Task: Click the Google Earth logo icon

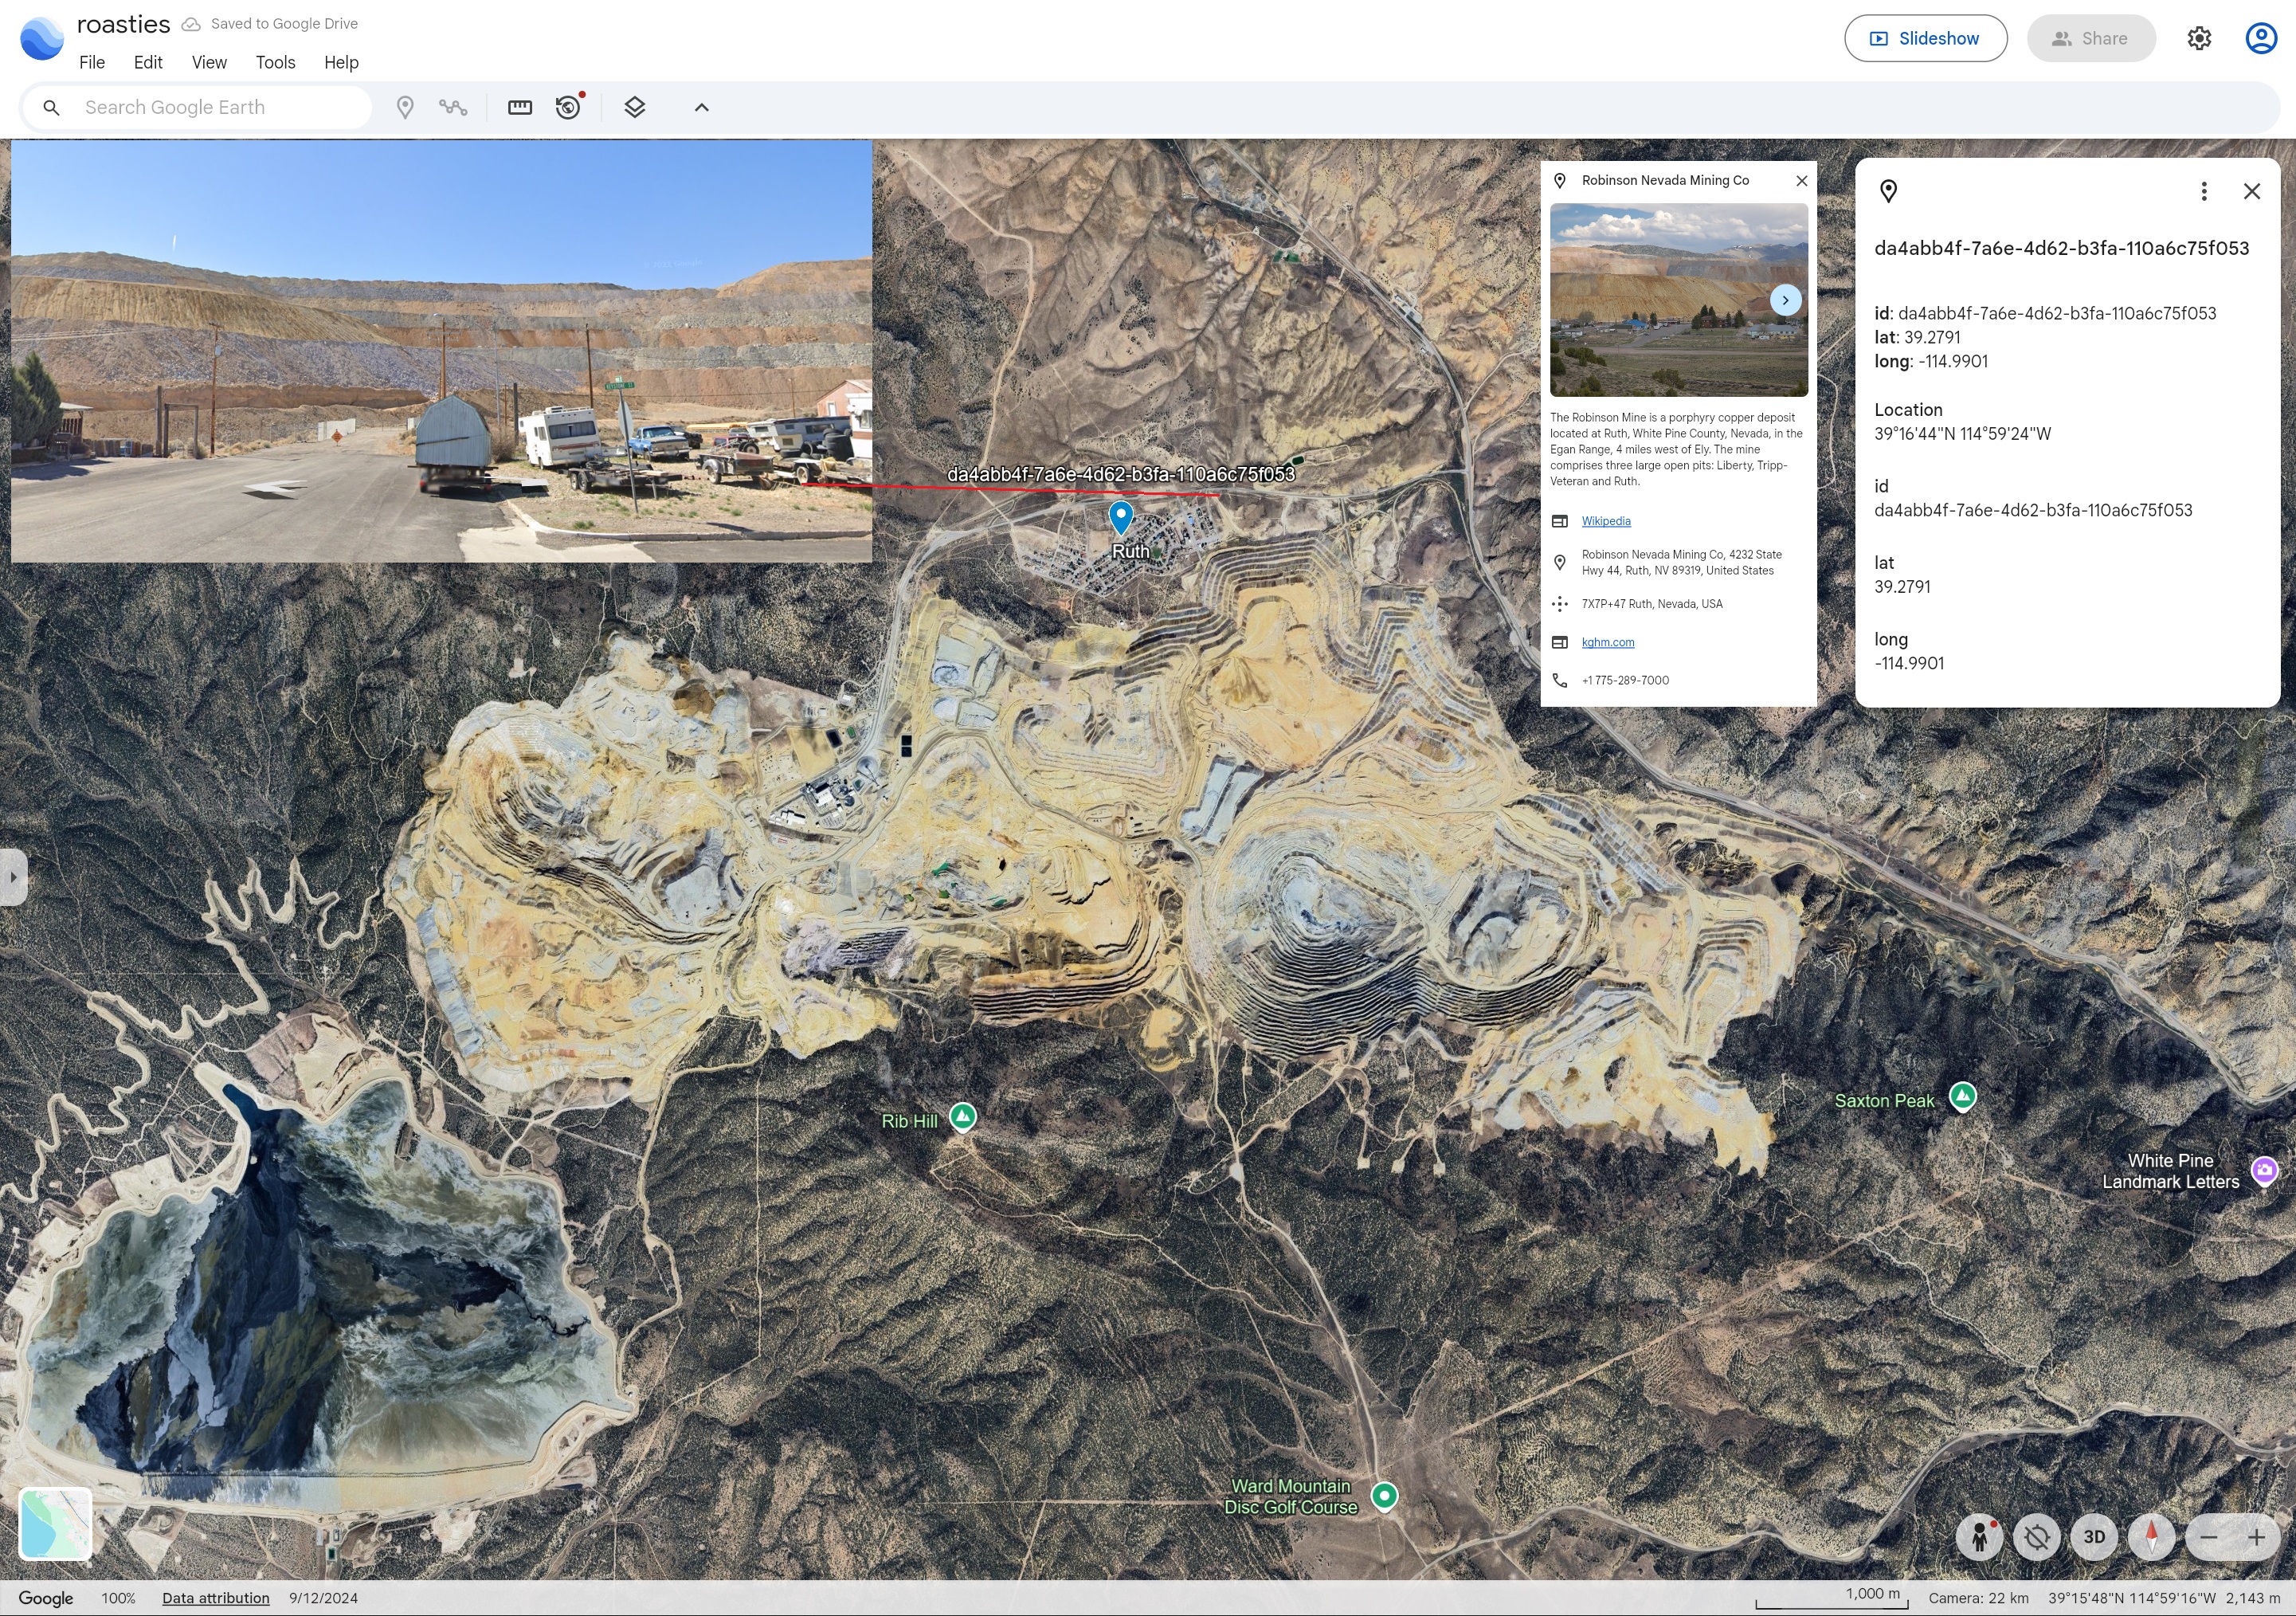Action: (41, 38)
